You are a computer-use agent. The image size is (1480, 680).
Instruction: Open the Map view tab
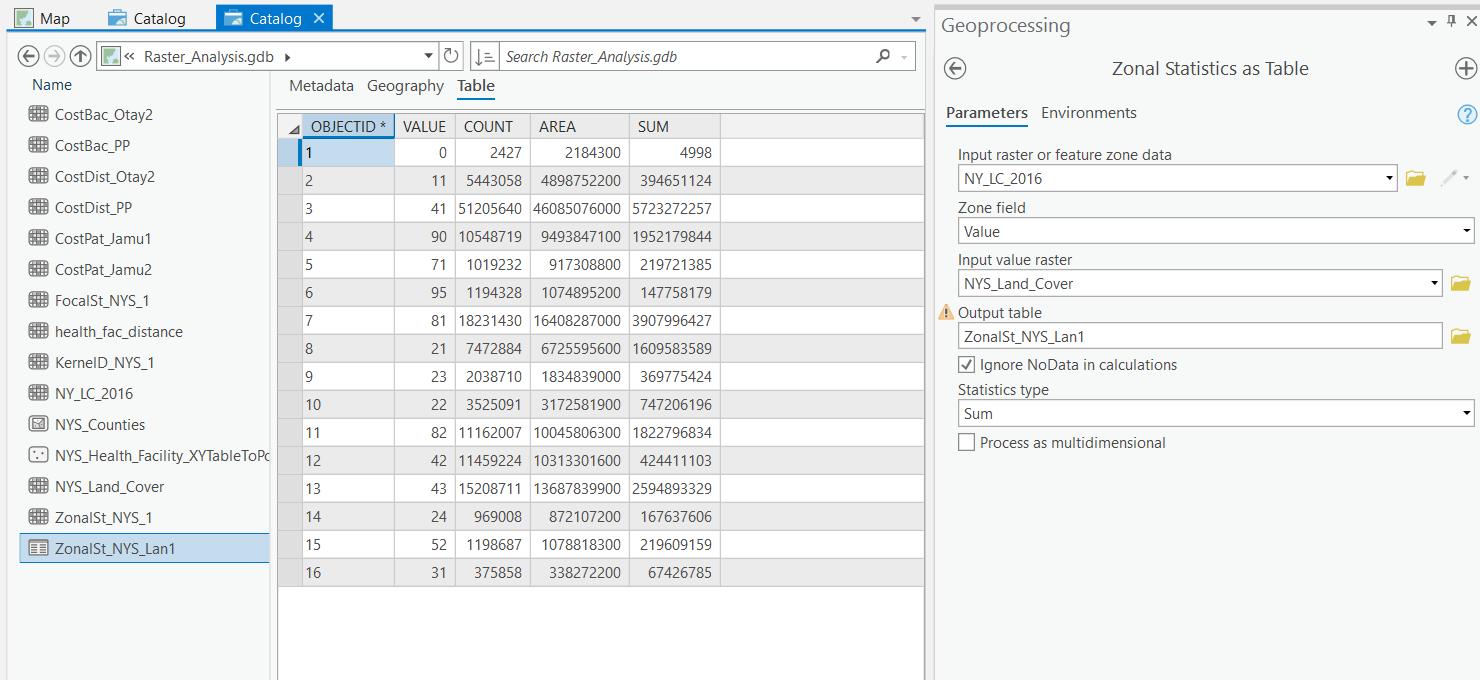tap(44, 18)
